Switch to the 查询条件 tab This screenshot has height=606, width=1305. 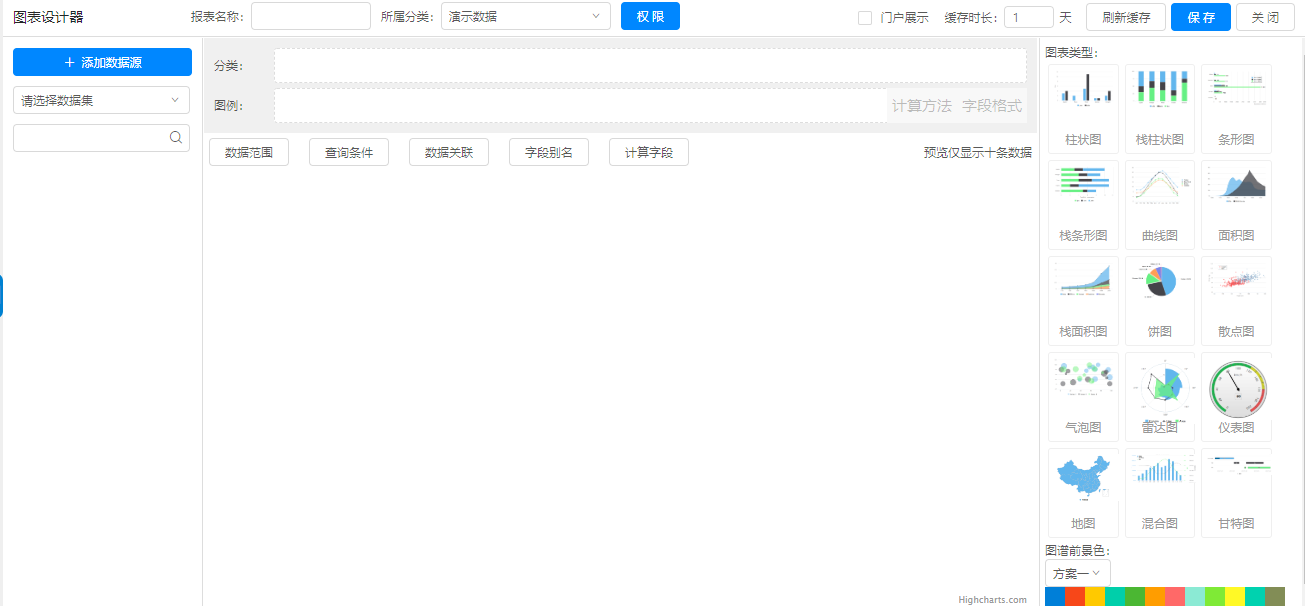click(x=349, y=153)
